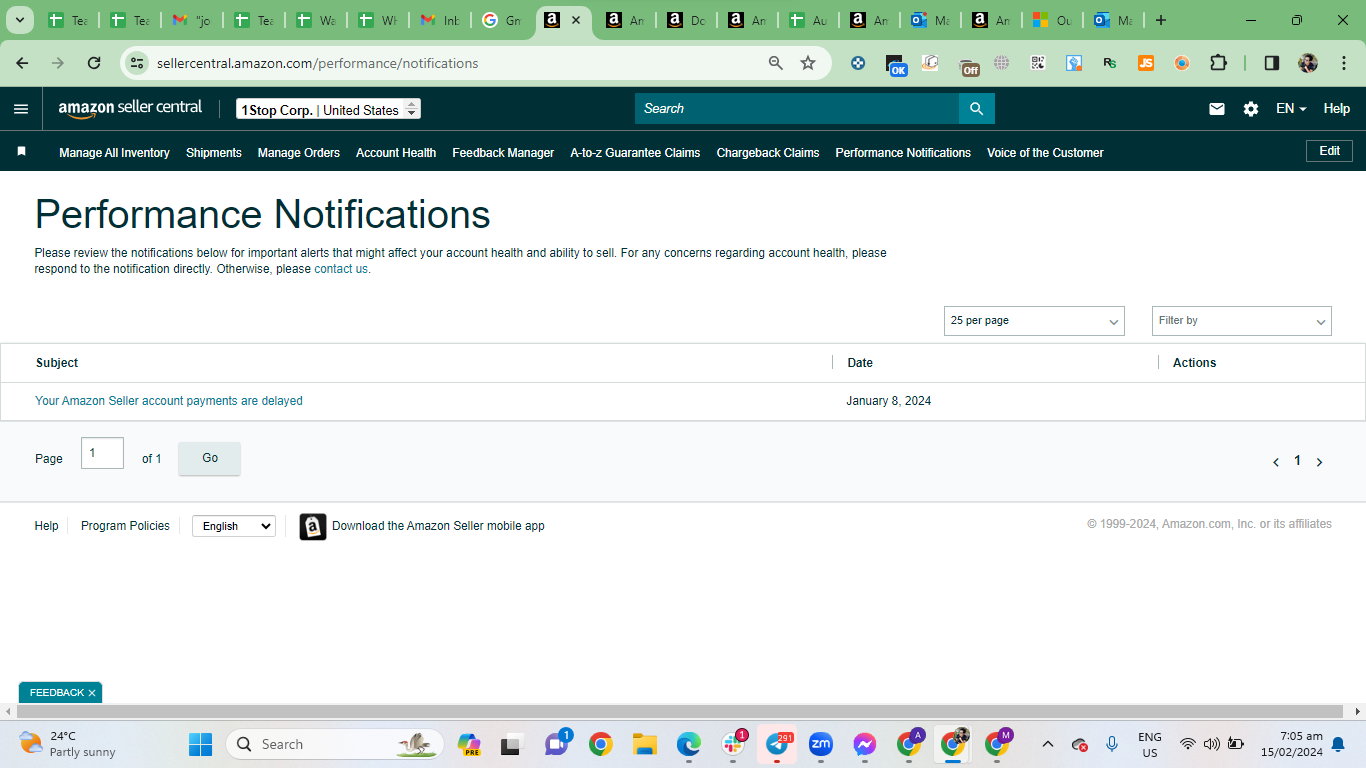1366x768 pixels.
Task: Open Voice of the Customer
Action: (1045, 153)
